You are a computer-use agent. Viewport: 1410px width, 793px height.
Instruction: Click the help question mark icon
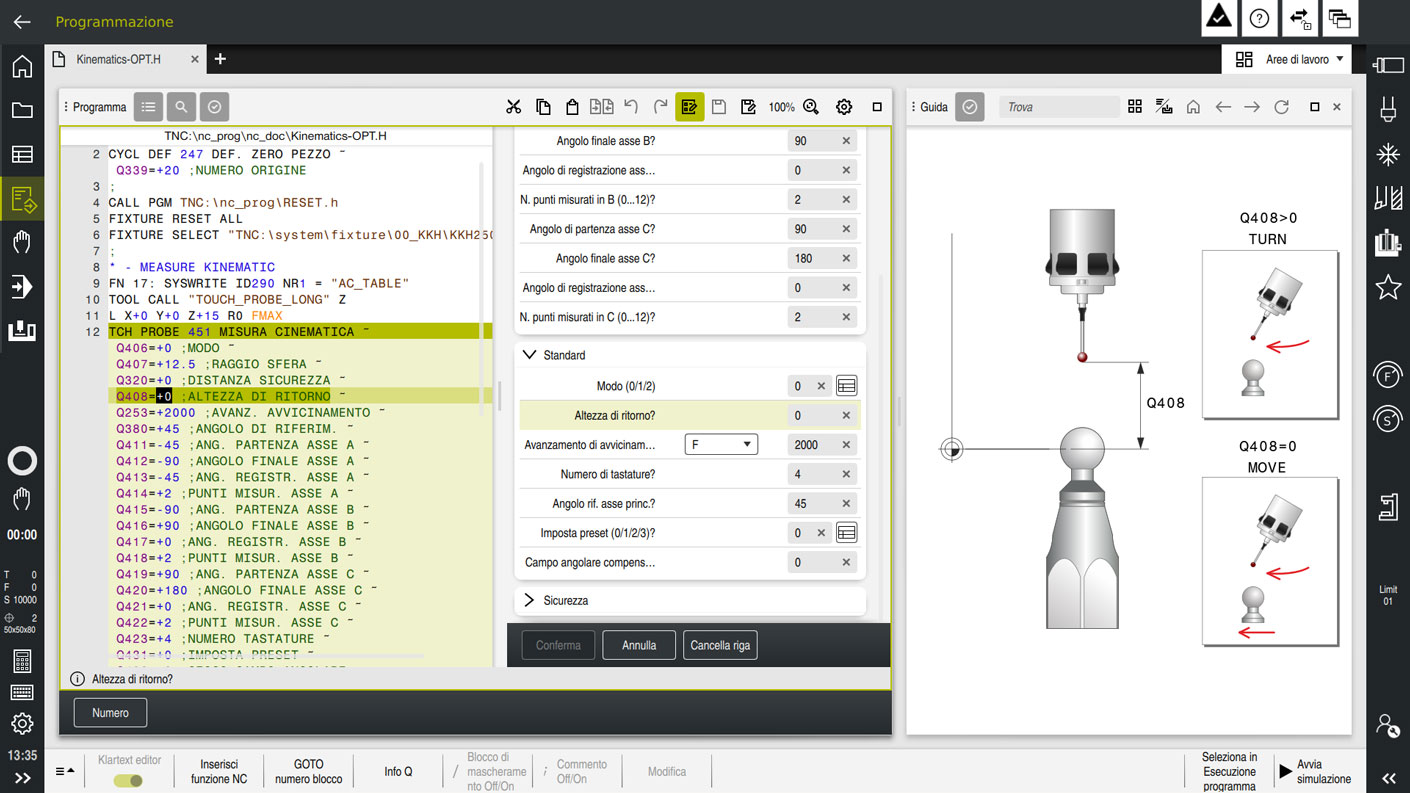pyautogui.click(x=1259, y=19)
